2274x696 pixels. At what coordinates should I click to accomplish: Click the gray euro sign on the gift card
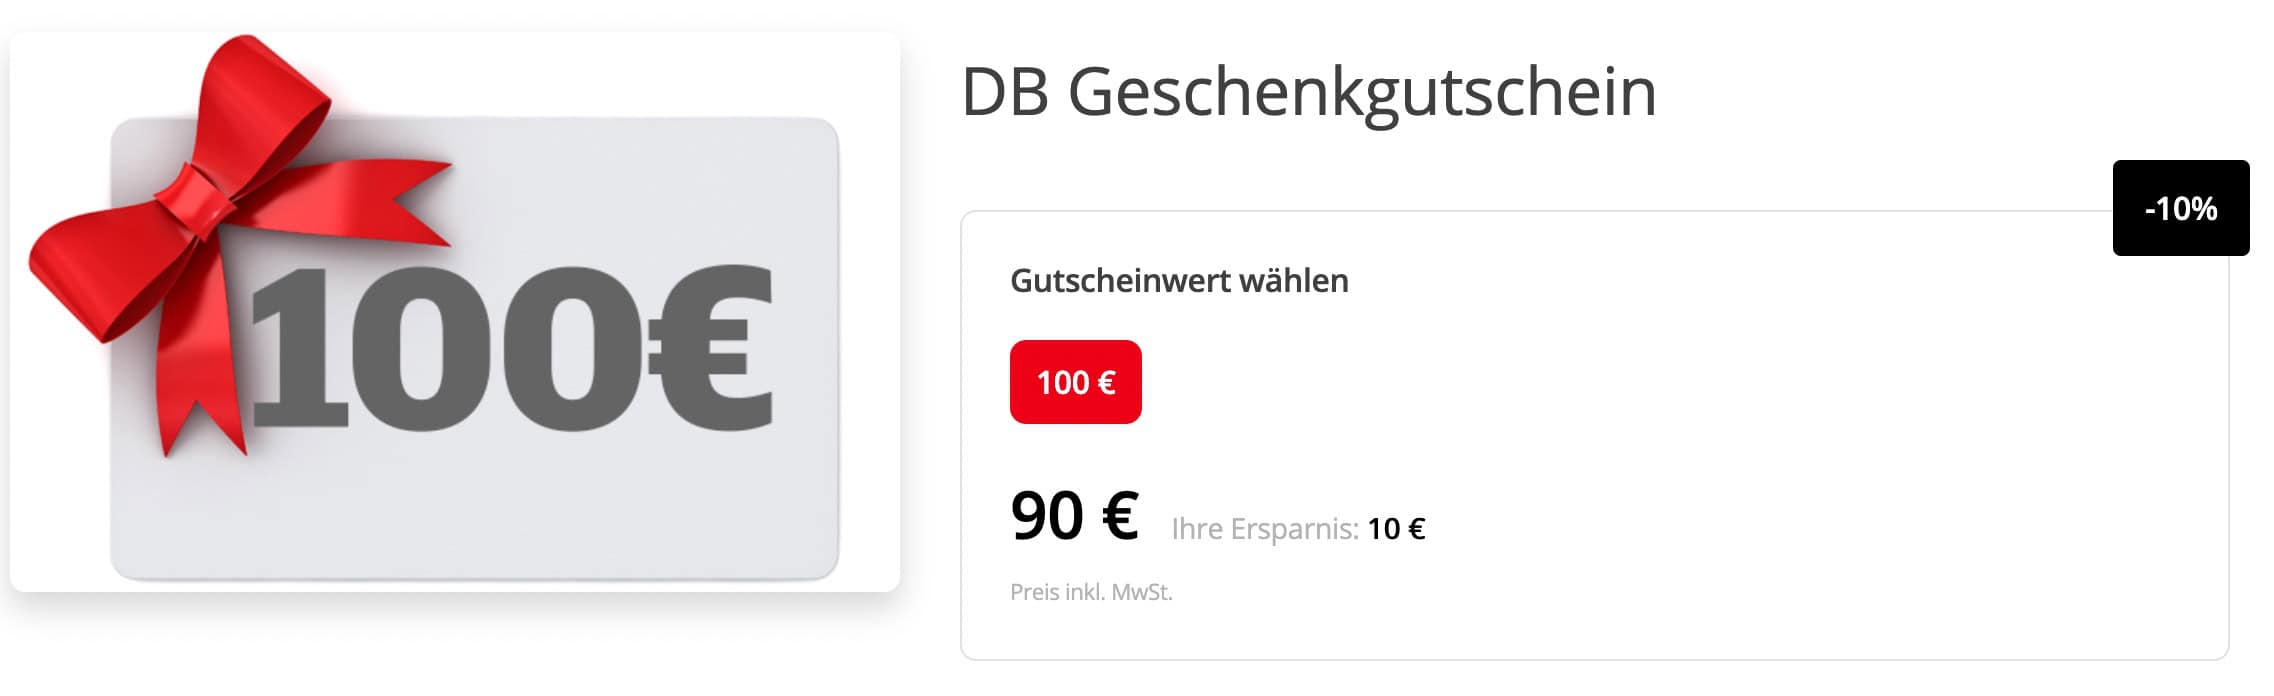pyautogui.click(x=712, y=345)
